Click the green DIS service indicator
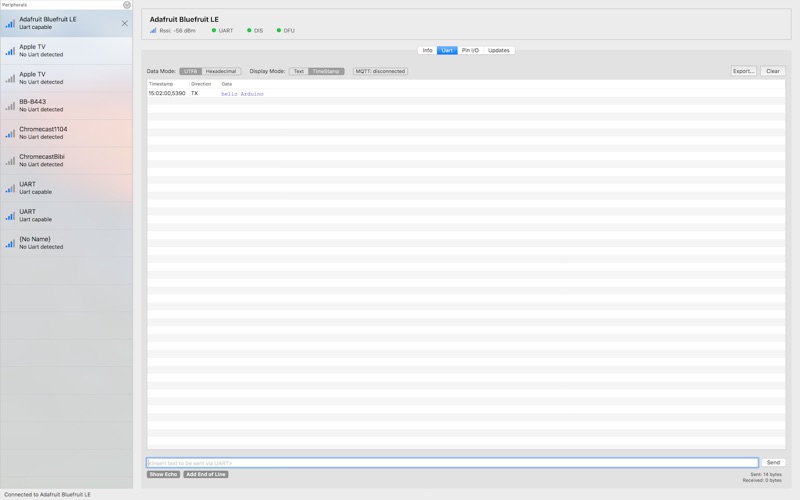 click(x=249, y=30)
